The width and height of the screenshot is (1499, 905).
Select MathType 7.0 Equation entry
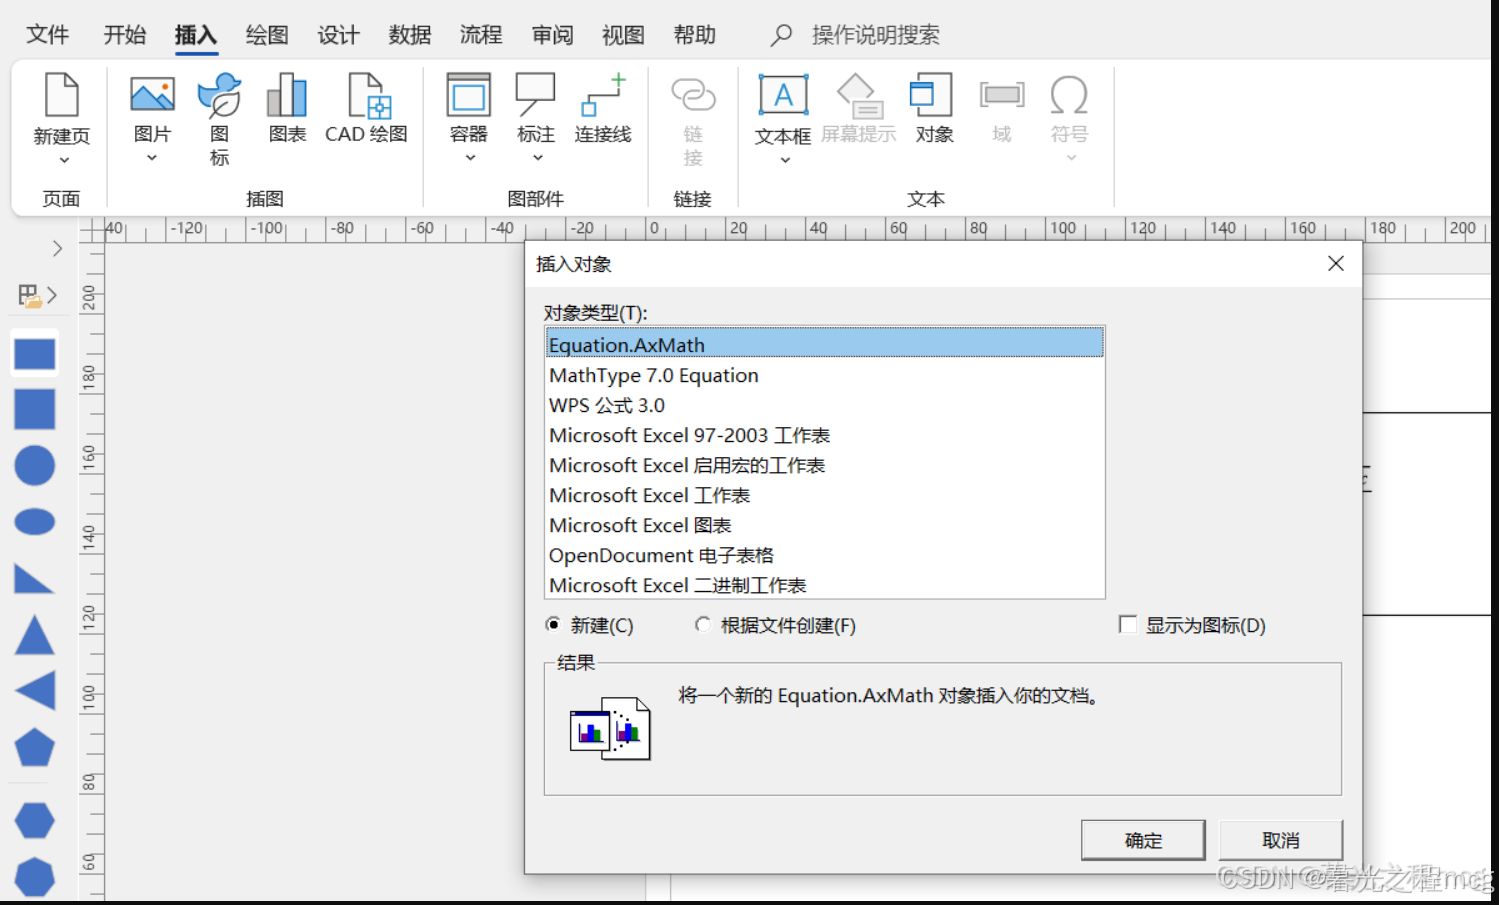(x=825, y=375)
